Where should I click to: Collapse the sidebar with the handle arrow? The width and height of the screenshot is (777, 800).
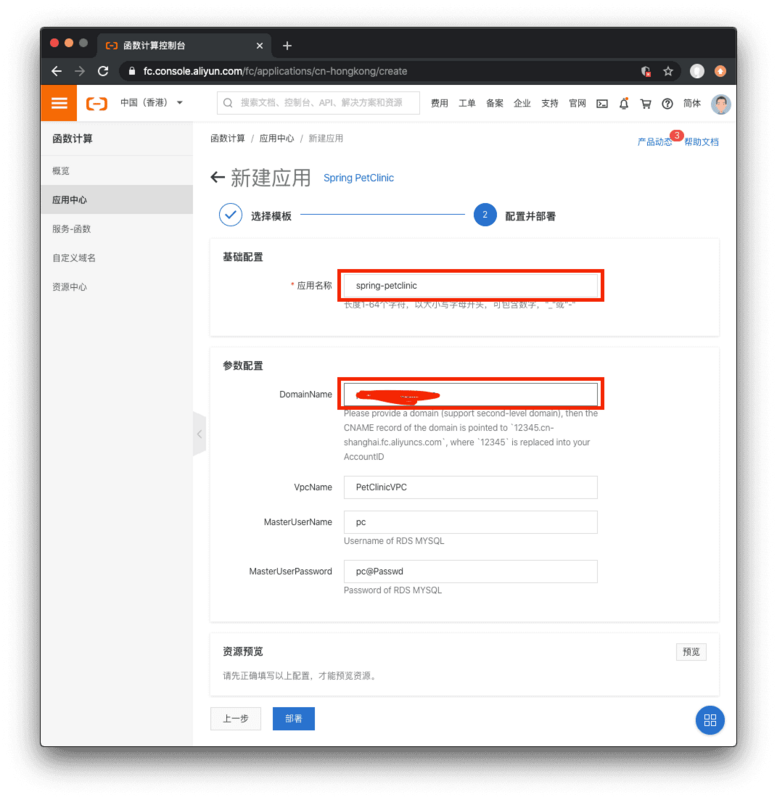[x=199, y=434]
